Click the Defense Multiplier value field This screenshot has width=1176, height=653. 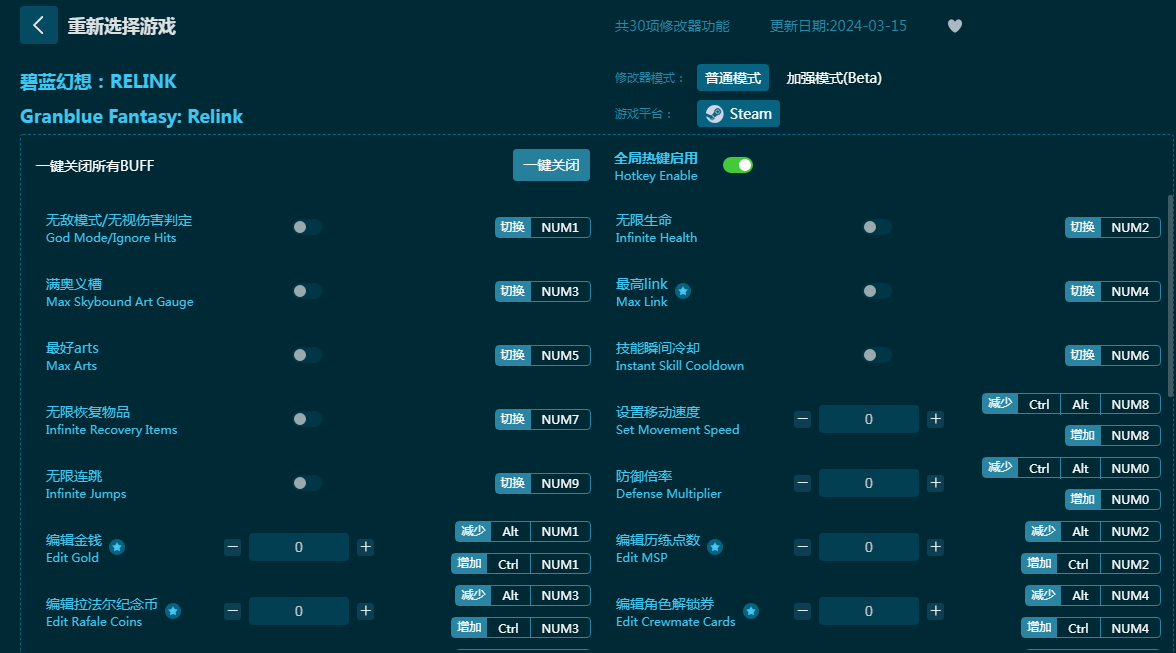pos(868,483)
